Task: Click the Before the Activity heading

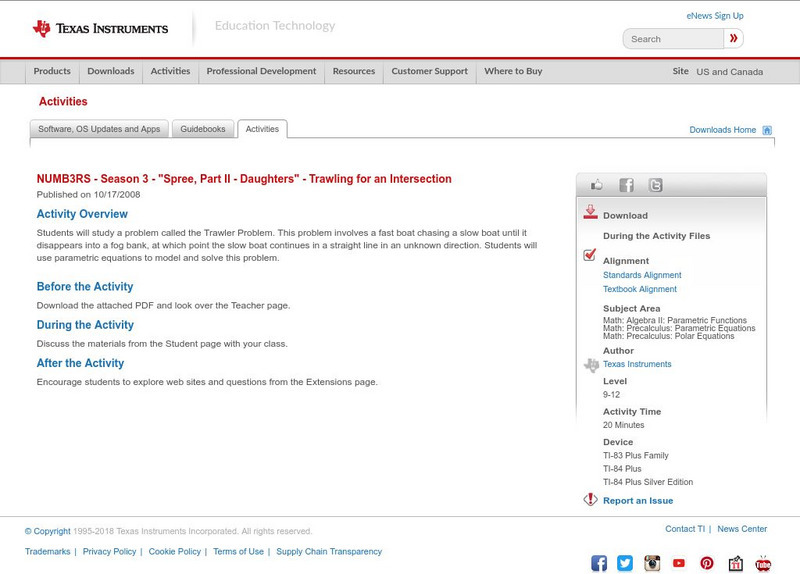Action: click(85, 287)
